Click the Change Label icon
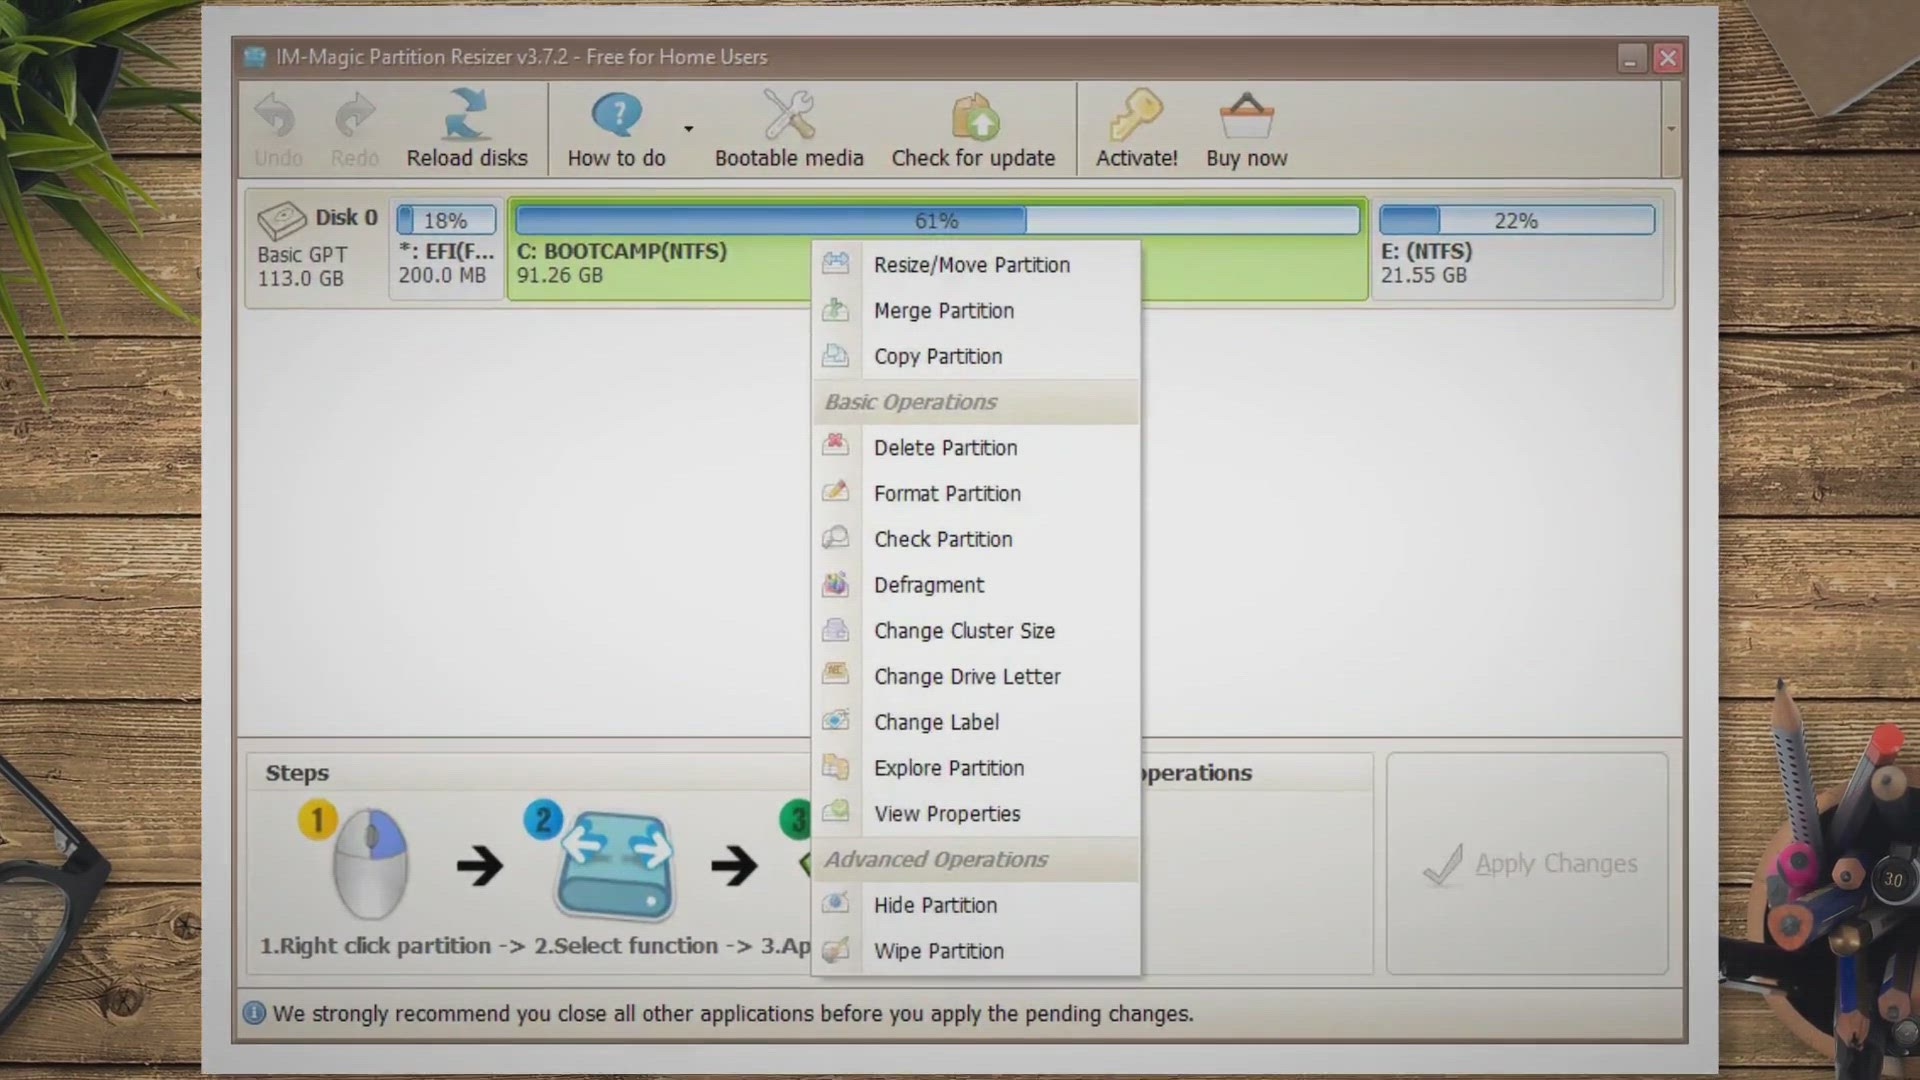This screenshot has height=1080, width=1920. (x=835, y=720)
